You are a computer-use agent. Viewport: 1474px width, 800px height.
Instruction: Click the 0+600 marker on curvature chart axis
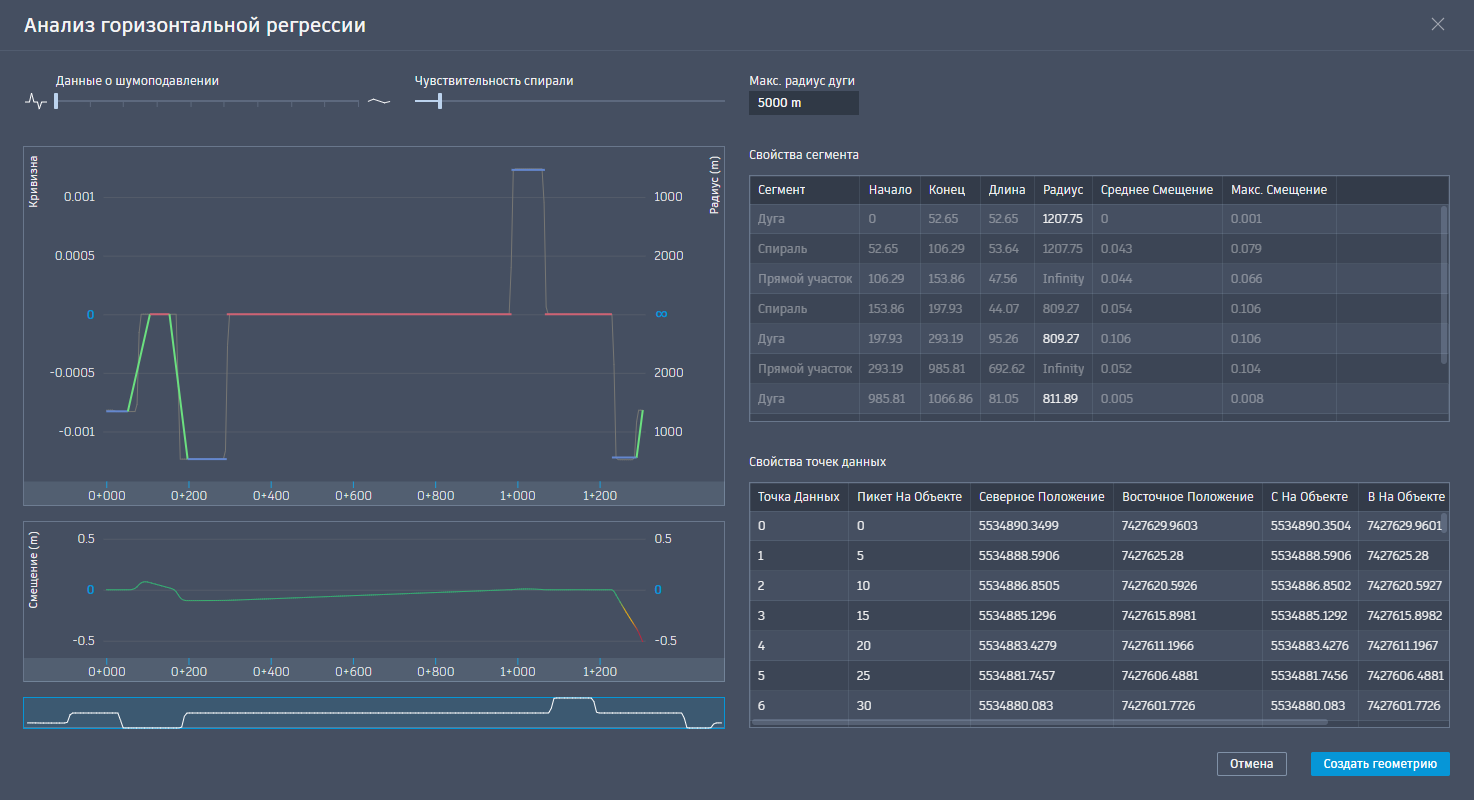pyautogui.click(x=352, y=495)
